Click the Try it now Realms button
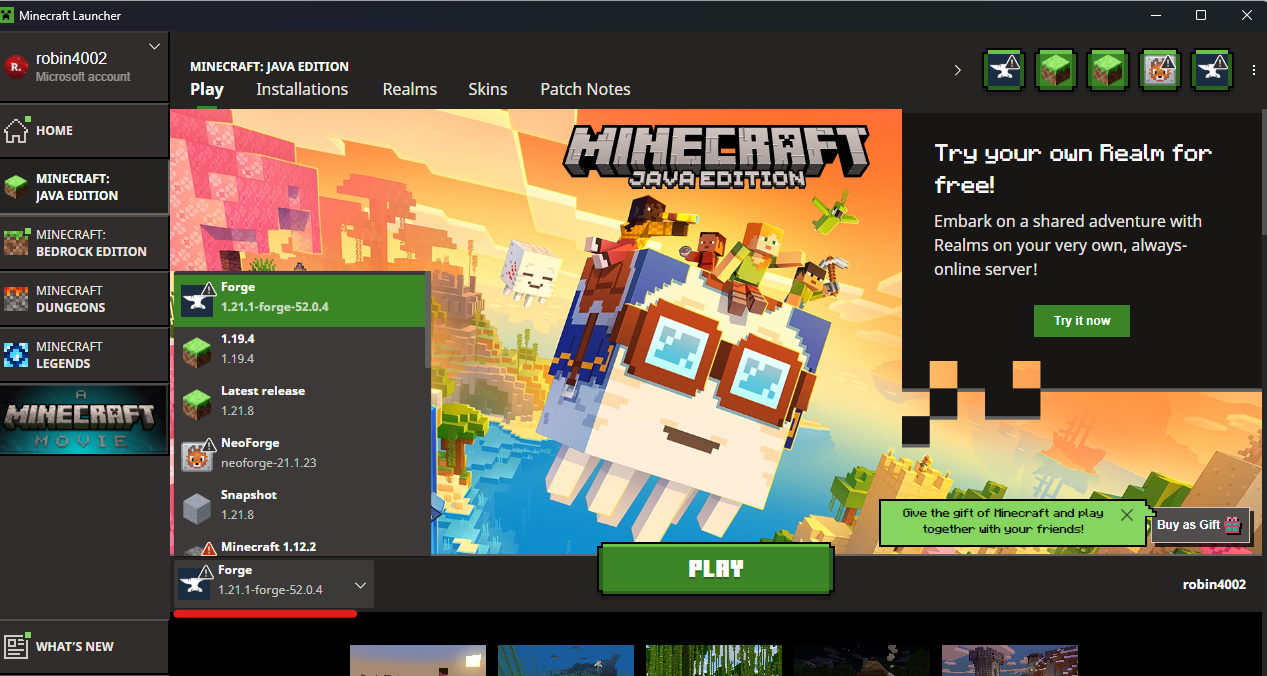 (1081, 321)
